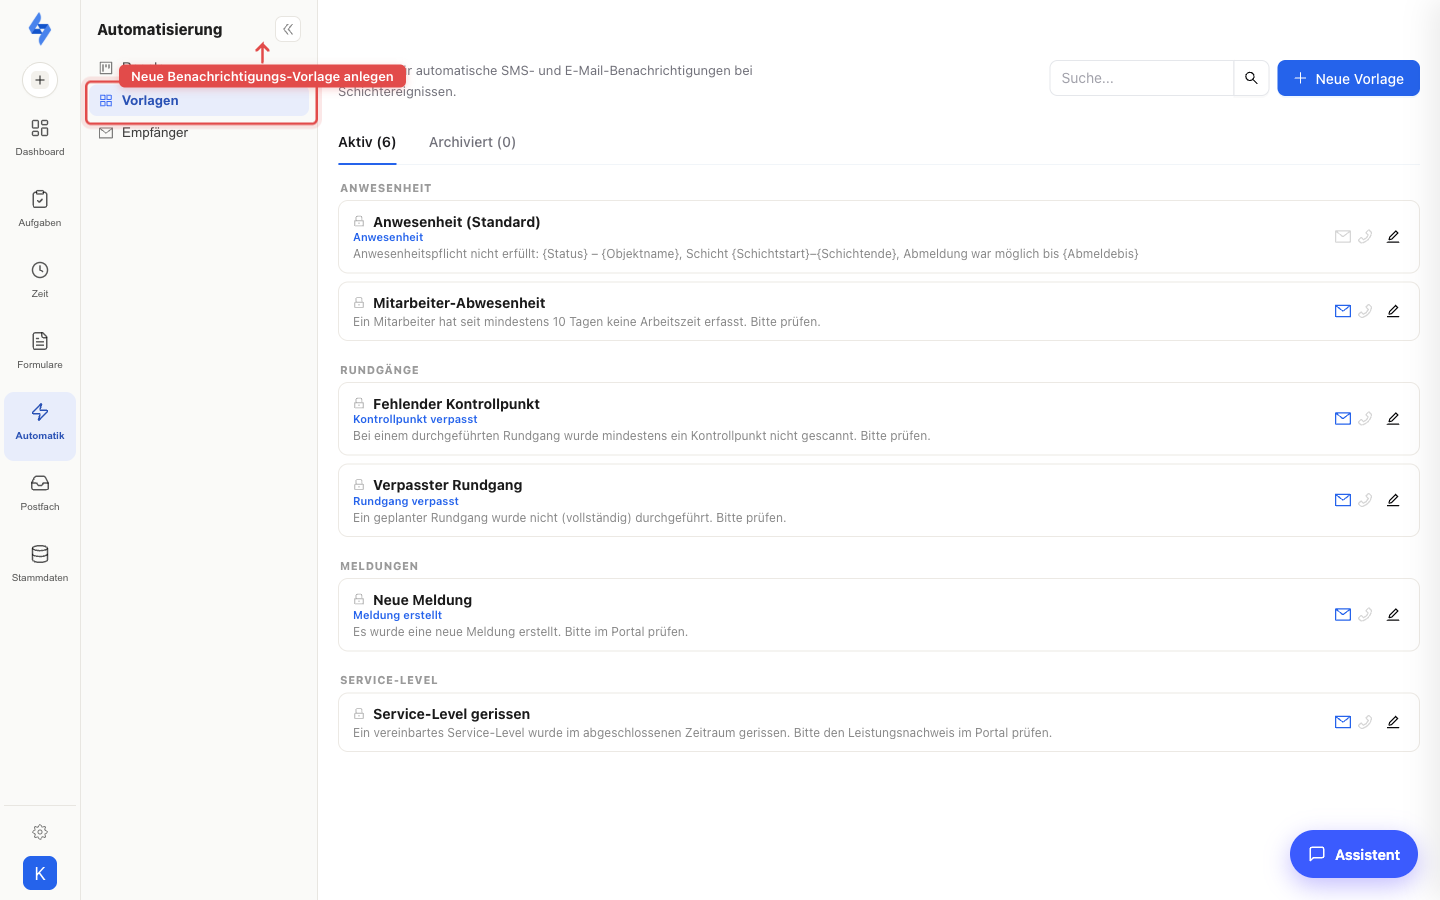Image resolution: width=1440 pixels, height=900 pixels.
Task: Toggle email for Verpasster Rundgang
Action: [x=1343, y=500]
